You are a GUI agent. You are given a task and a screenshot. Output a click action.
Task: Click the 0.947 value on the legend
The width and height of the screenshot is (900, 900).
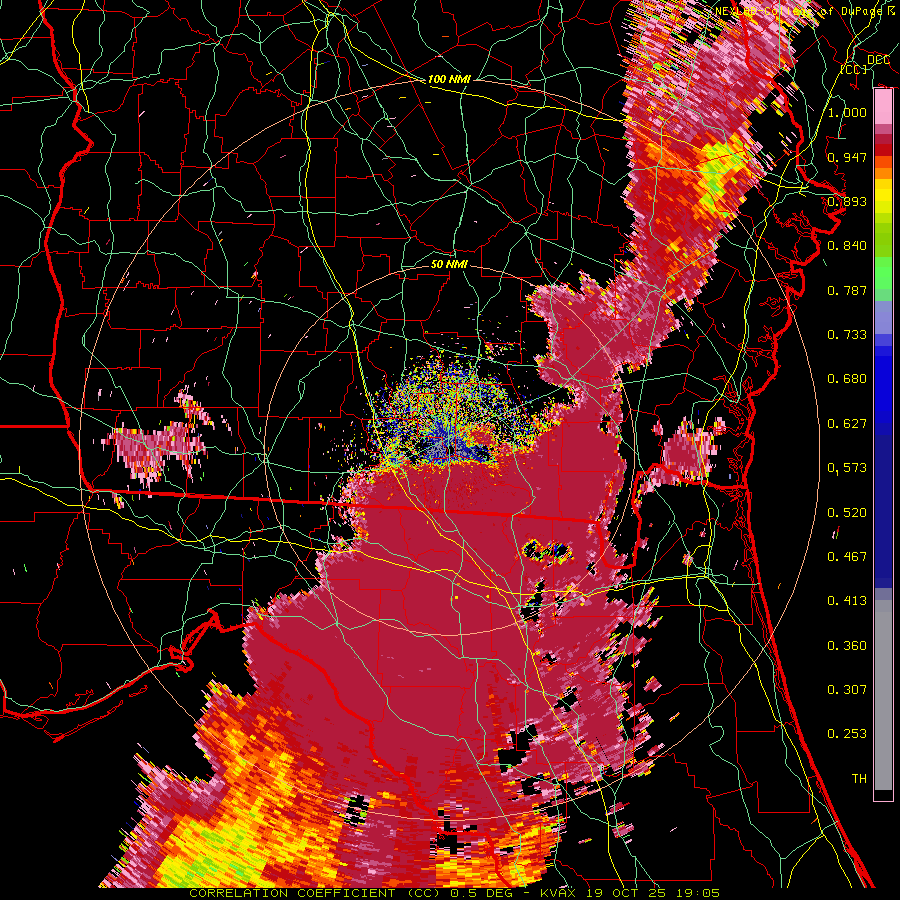click(847, 157)
